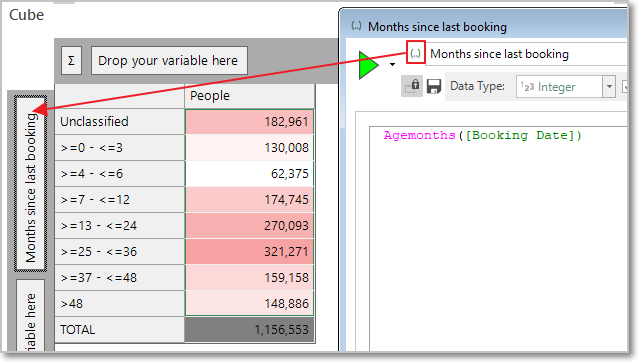Viewport: 638px width, 362px height.
Task: Click the 1,156,553 total cell
Action: (x=249, y=330)
